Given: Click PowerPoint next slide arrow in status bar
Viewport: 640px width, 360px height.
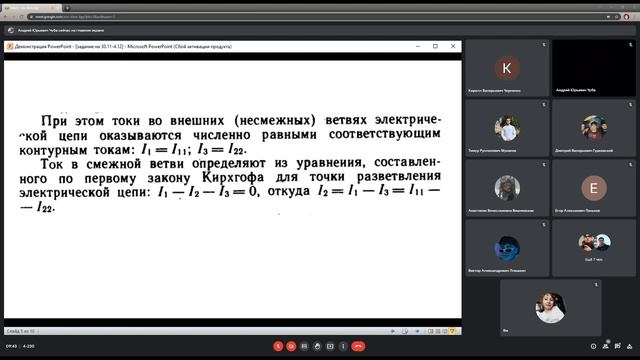Looking at the screenshot, I should tap(417, 331).
